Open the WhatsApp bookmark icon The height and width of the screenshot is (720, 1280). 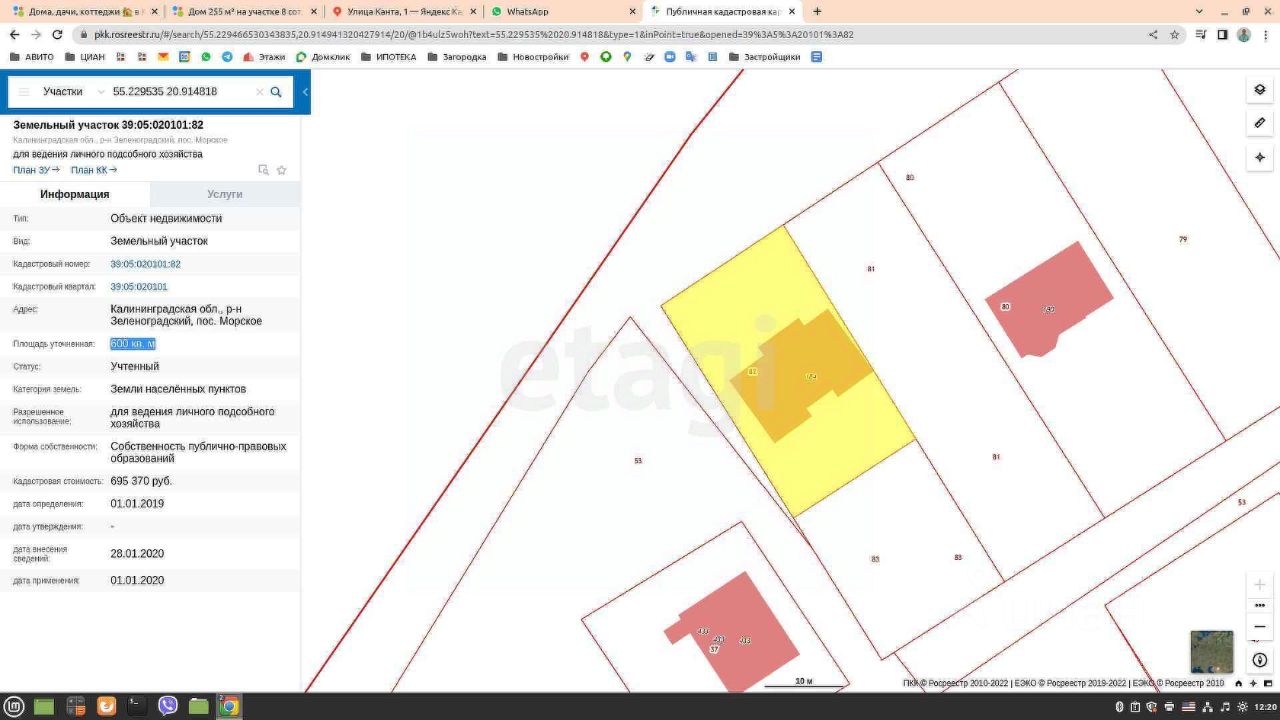[x=206, y=57]
